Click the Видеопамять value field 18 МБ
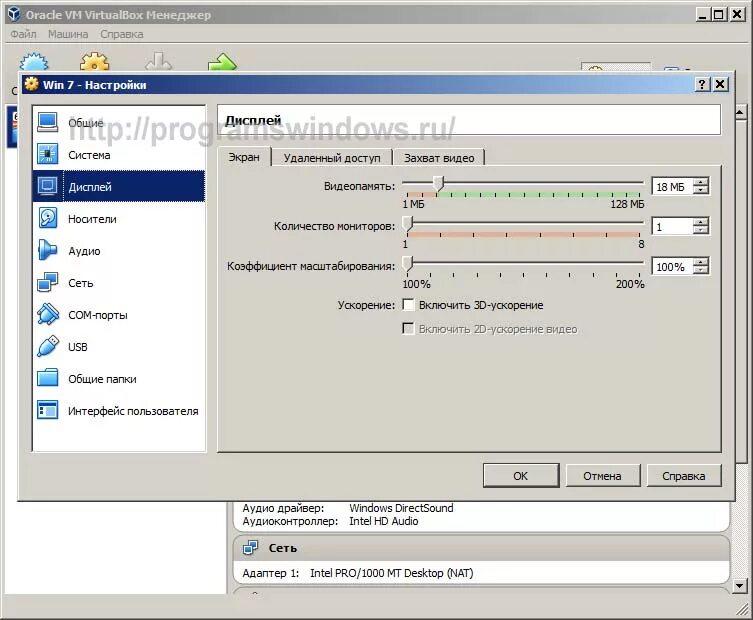The height and width of the screenshot is (620, 753). 673,186
